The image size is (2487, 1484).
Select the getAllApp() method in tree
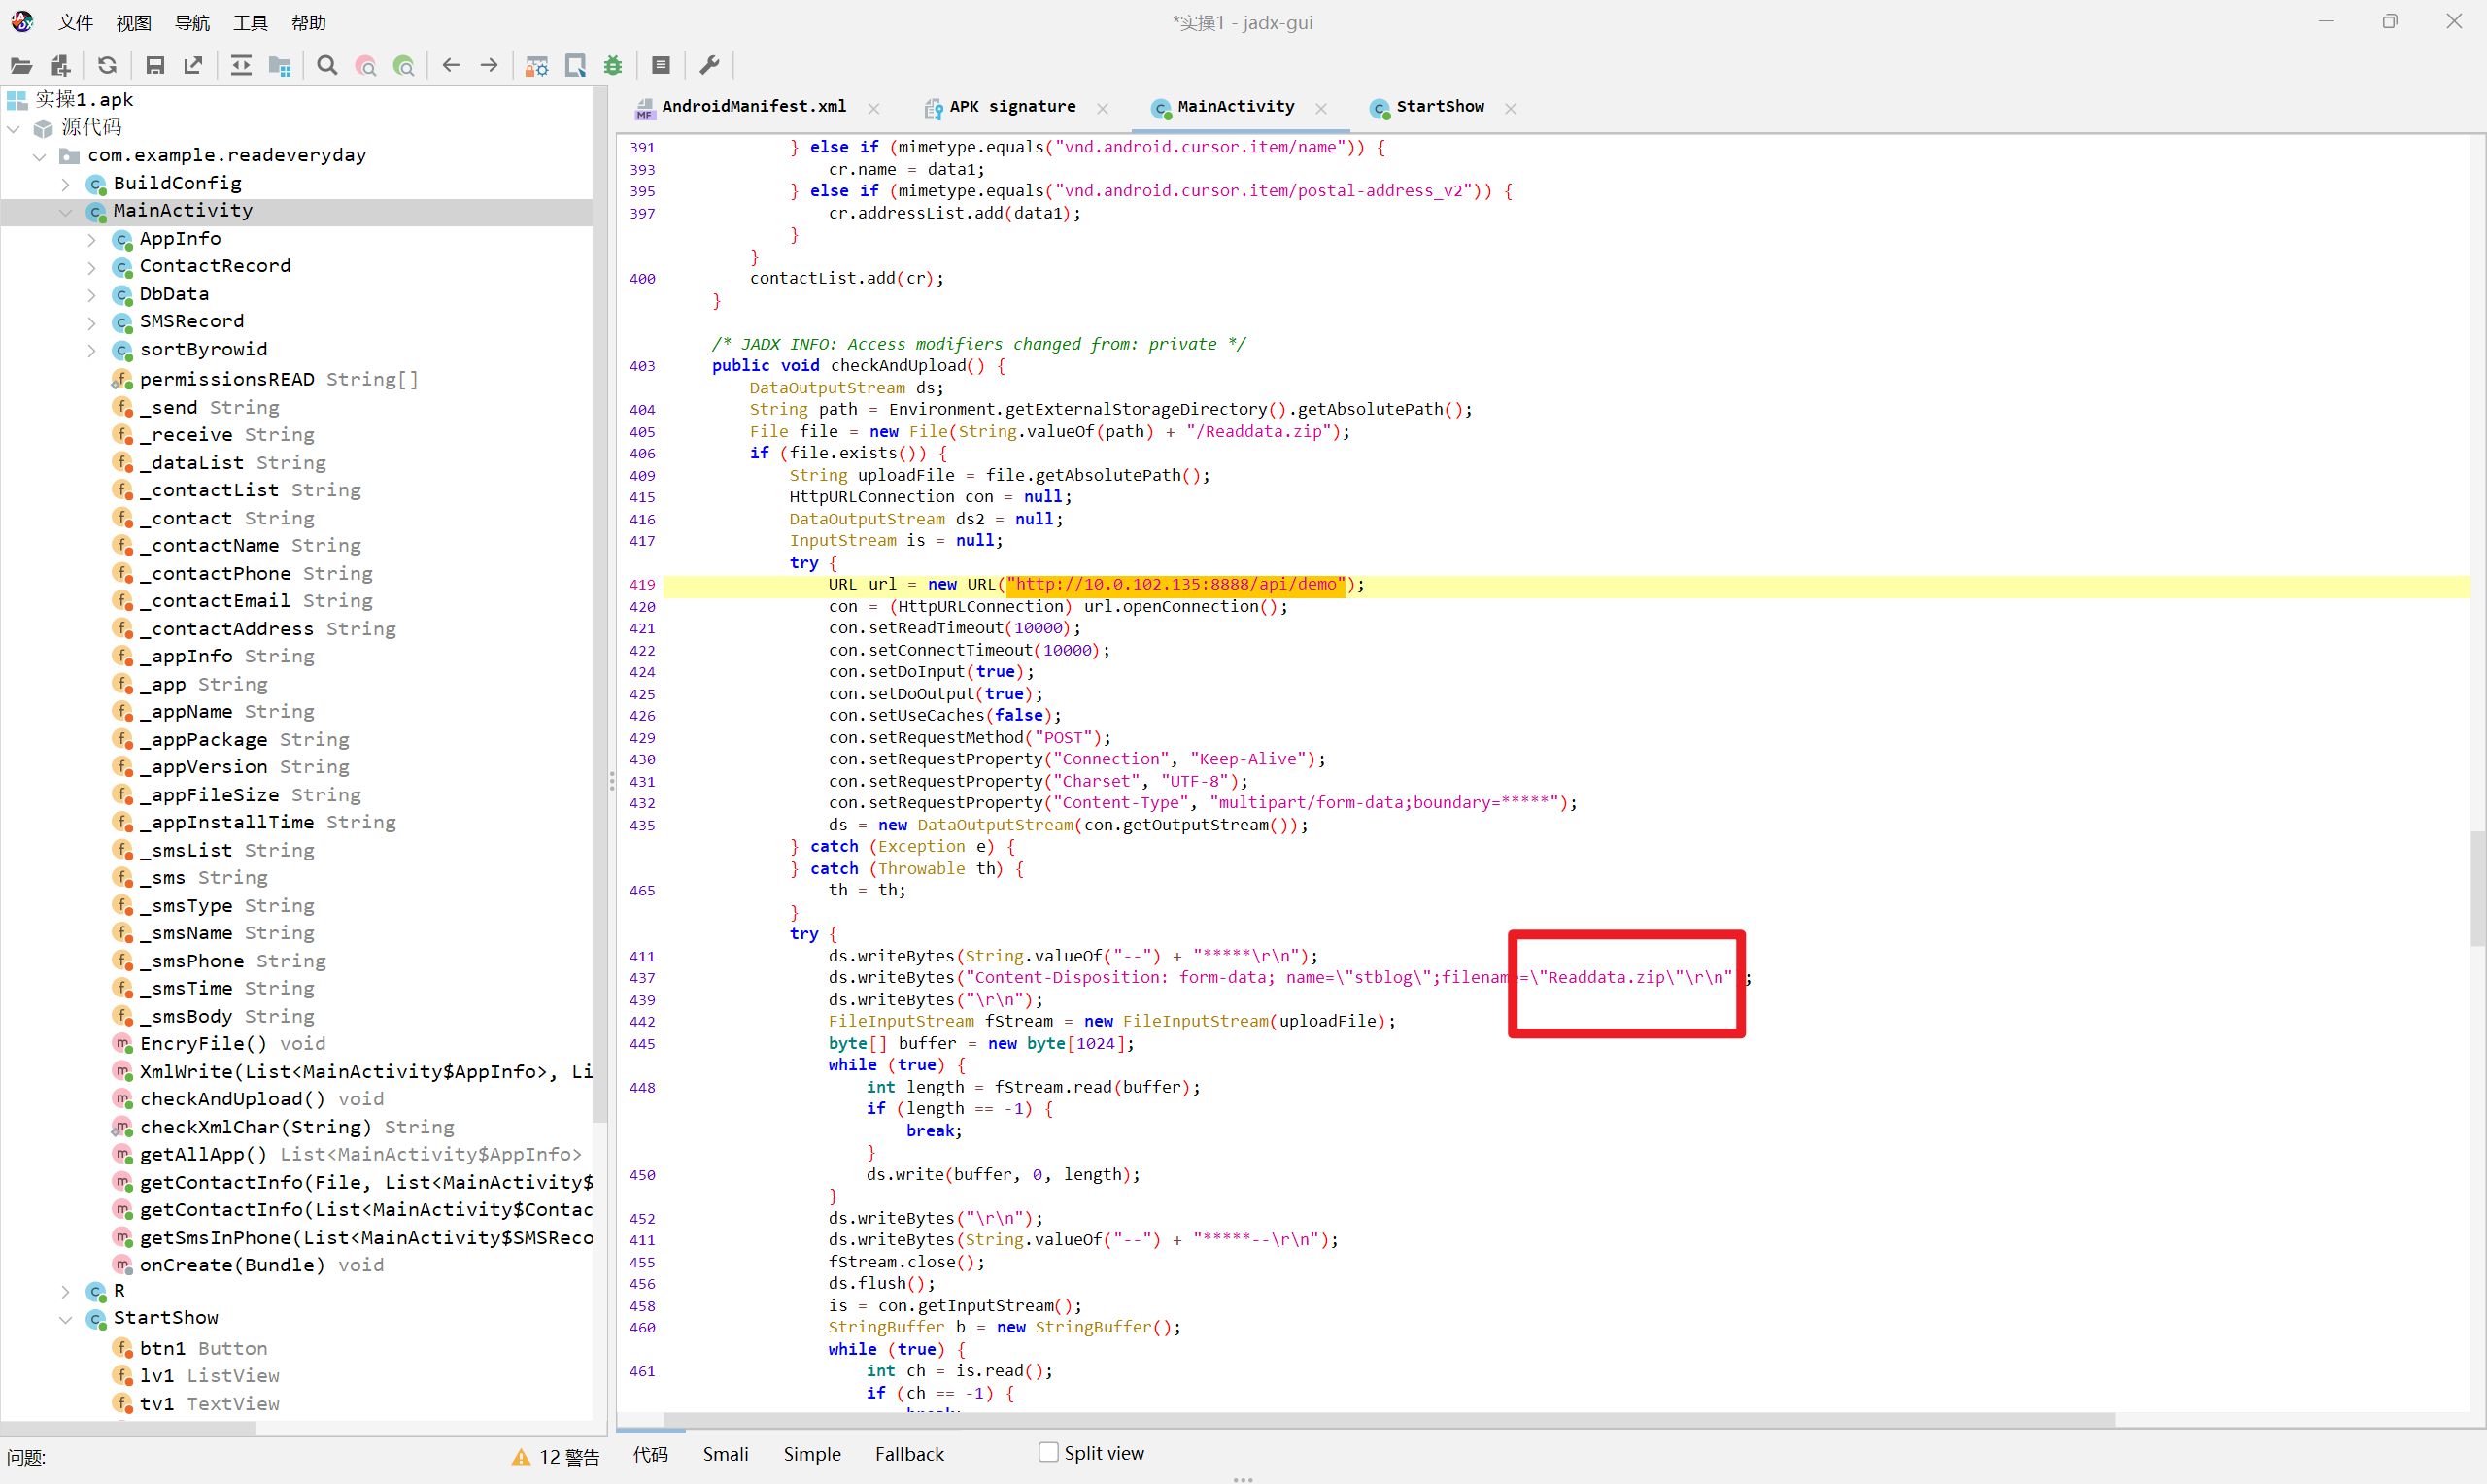click(x=346, y=1154)
